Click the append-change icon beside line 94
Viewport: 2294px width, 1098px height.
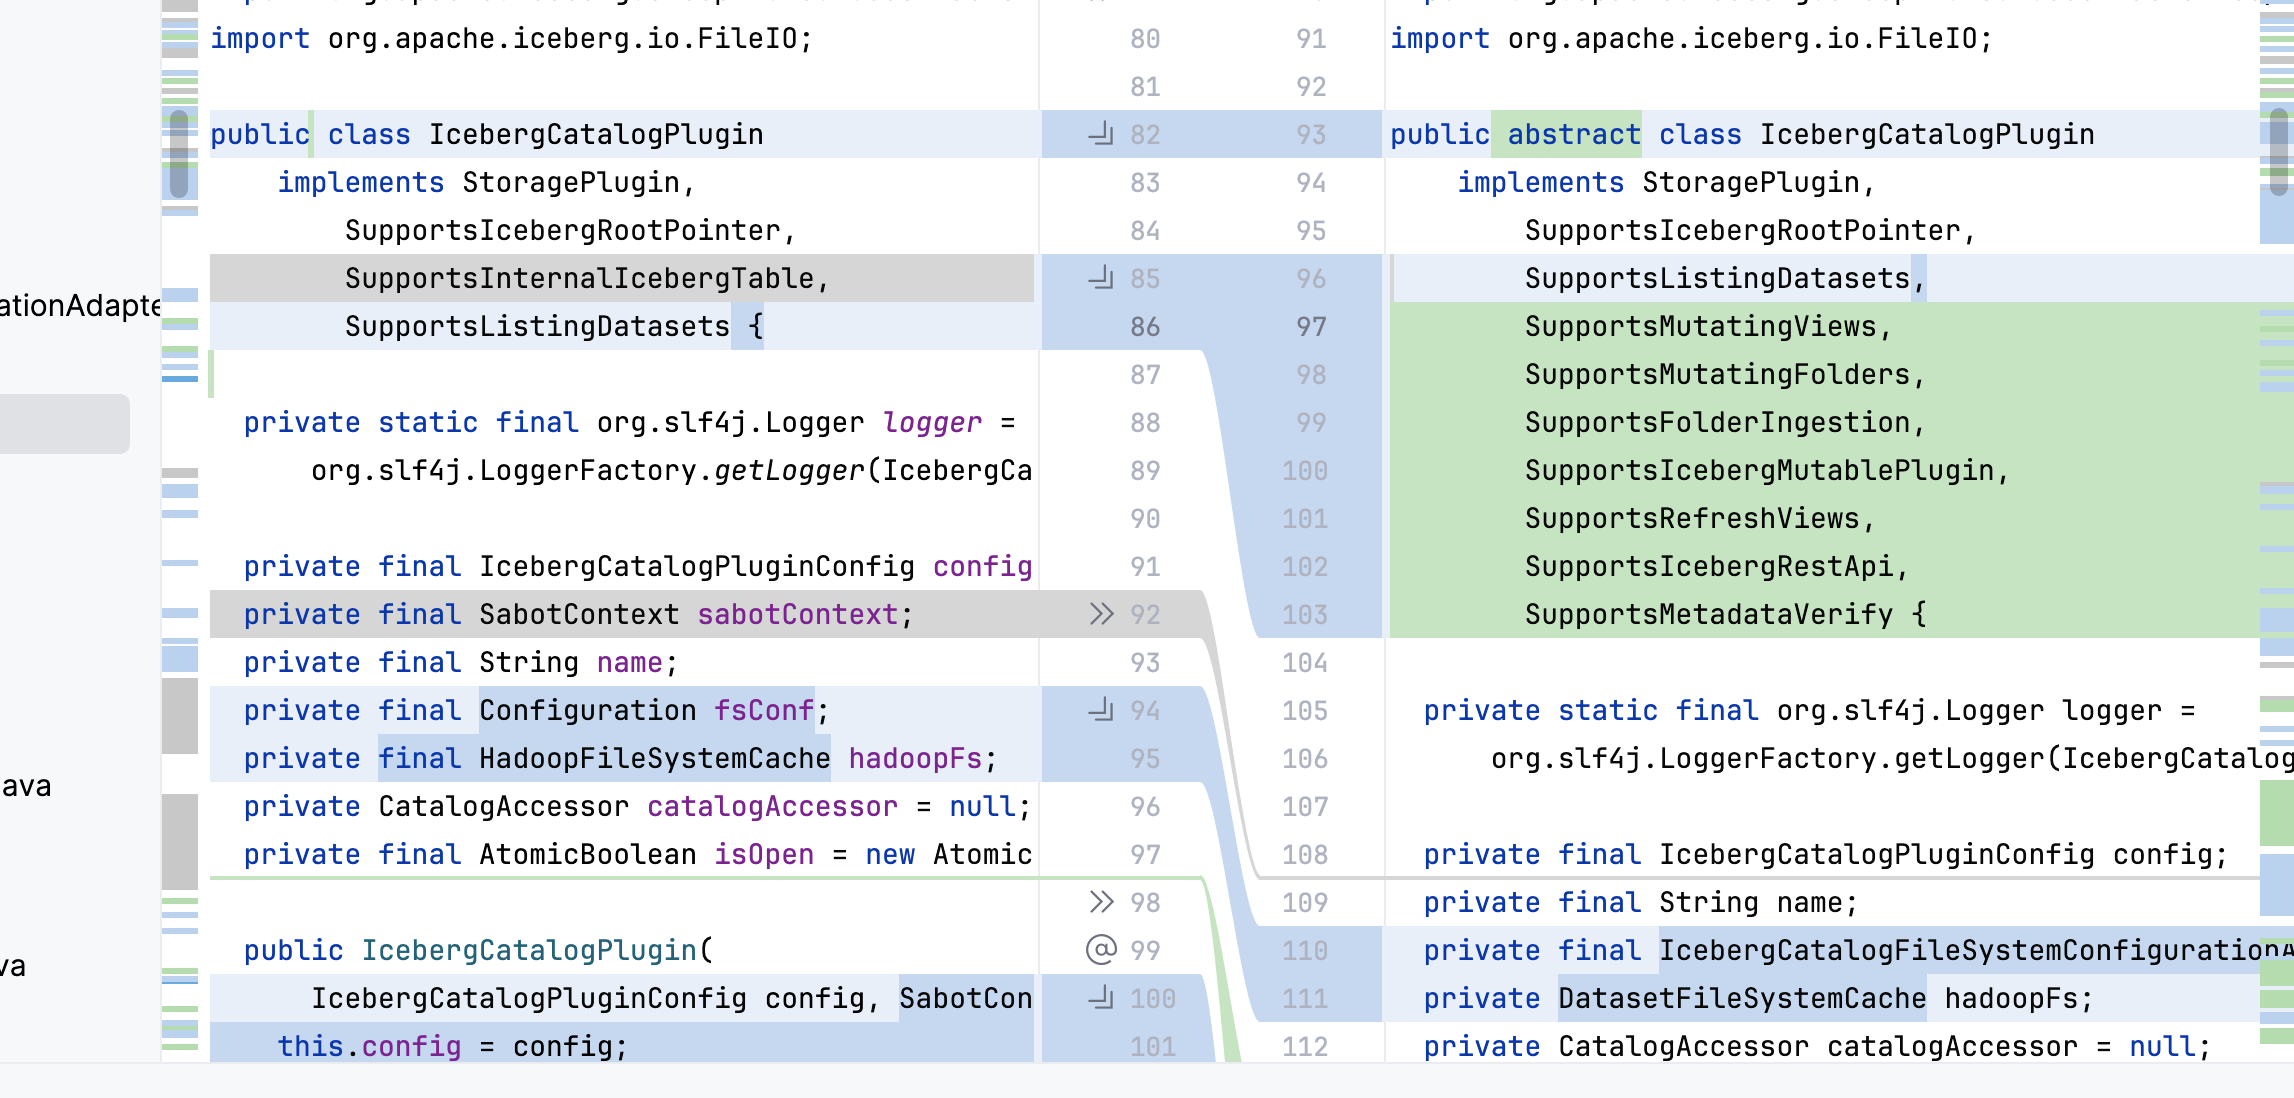click(x=1100, y=710)
